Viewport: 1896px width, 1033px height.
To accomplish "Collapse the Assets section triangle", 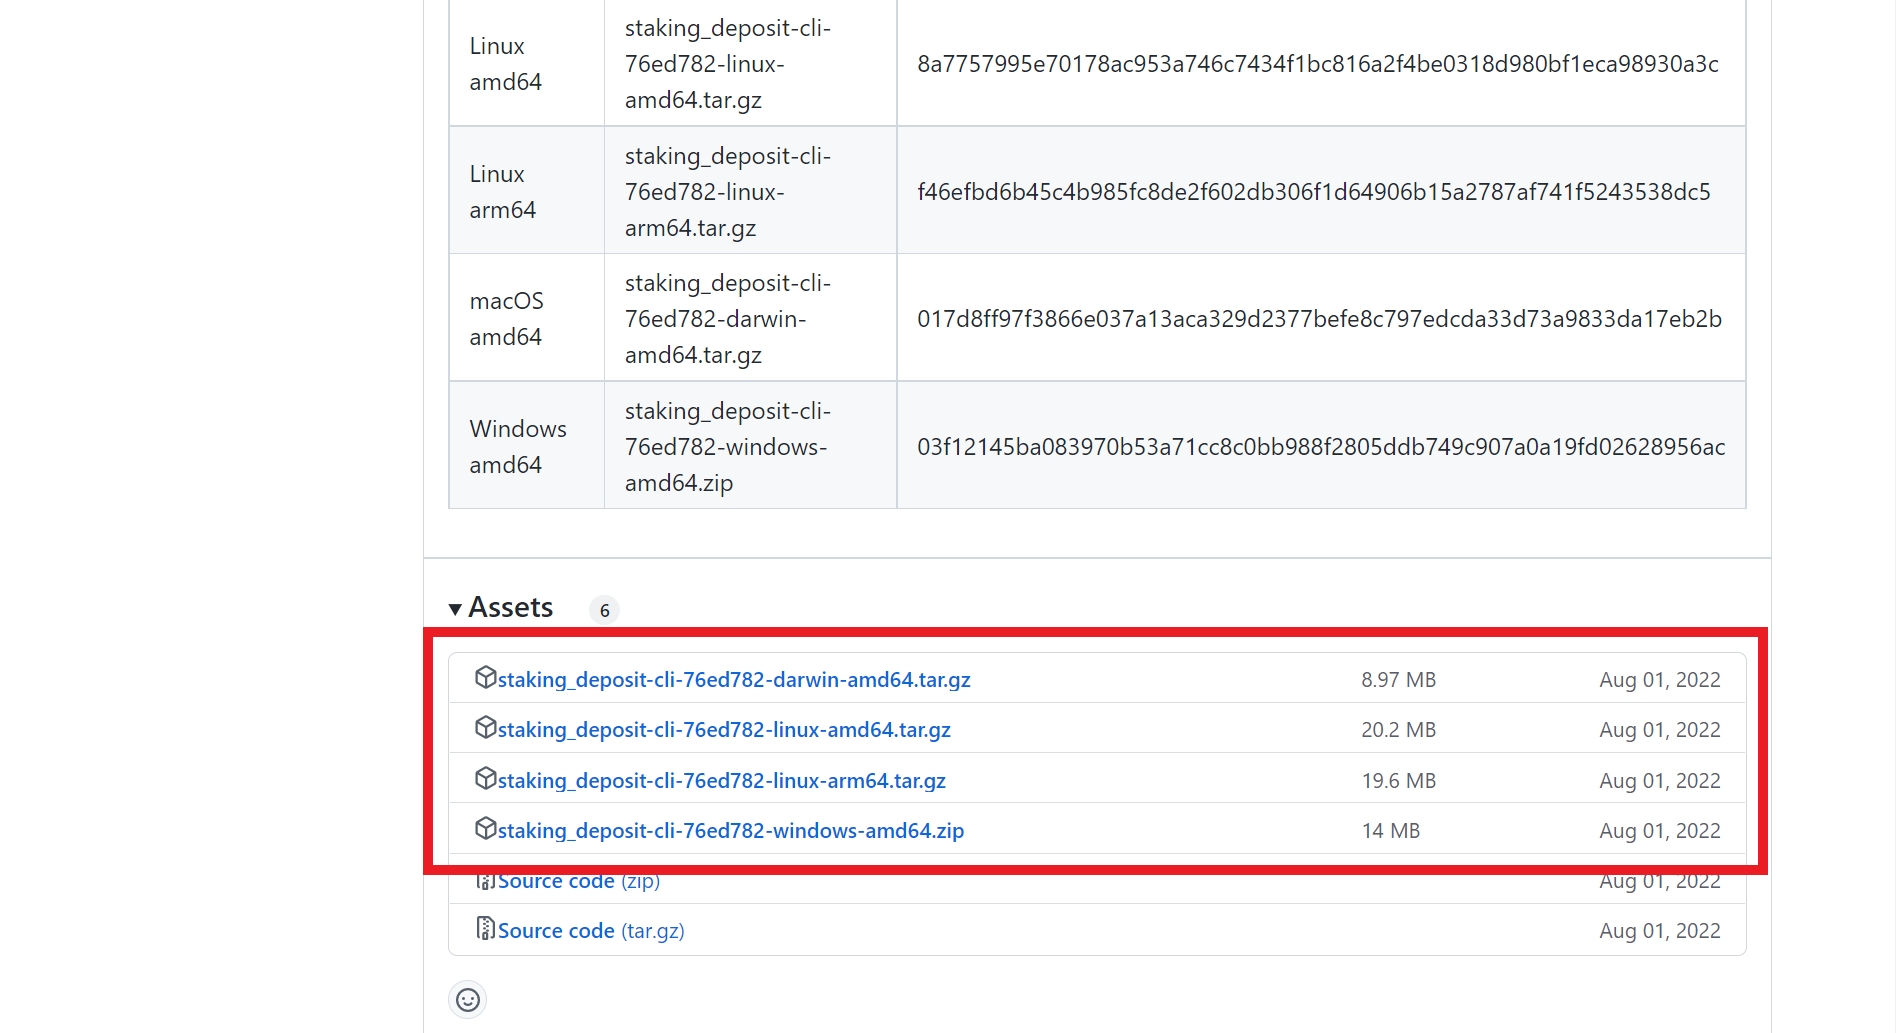I will point(455,609).
